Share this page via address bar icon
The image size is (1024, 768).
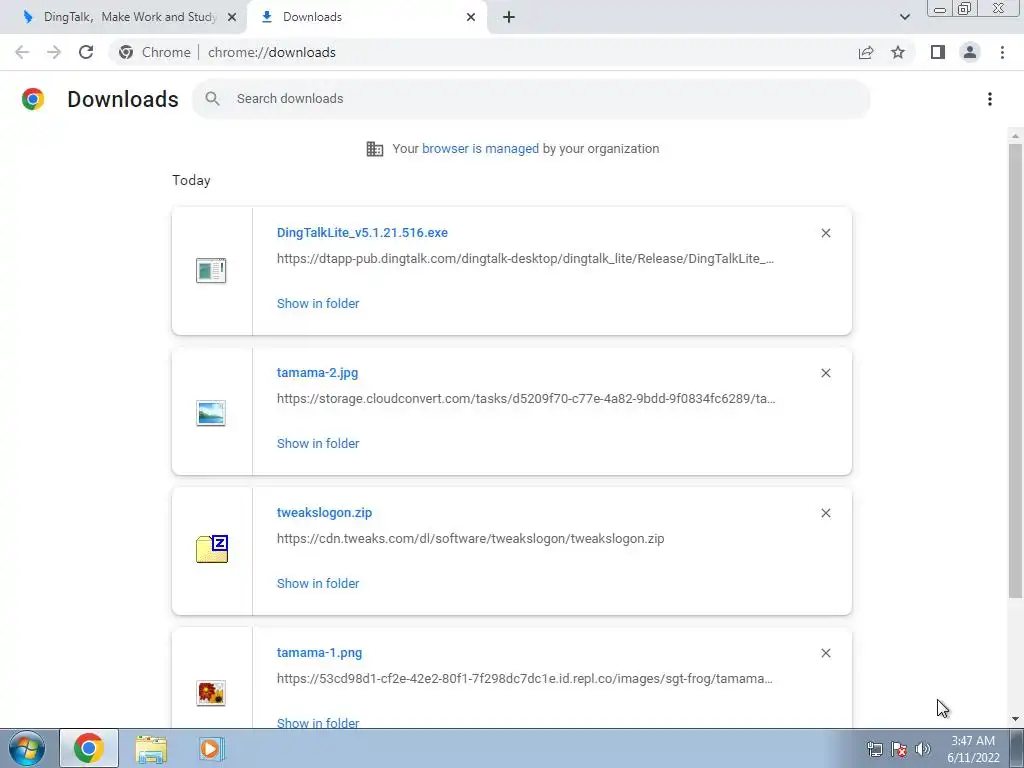pos(866,52)
